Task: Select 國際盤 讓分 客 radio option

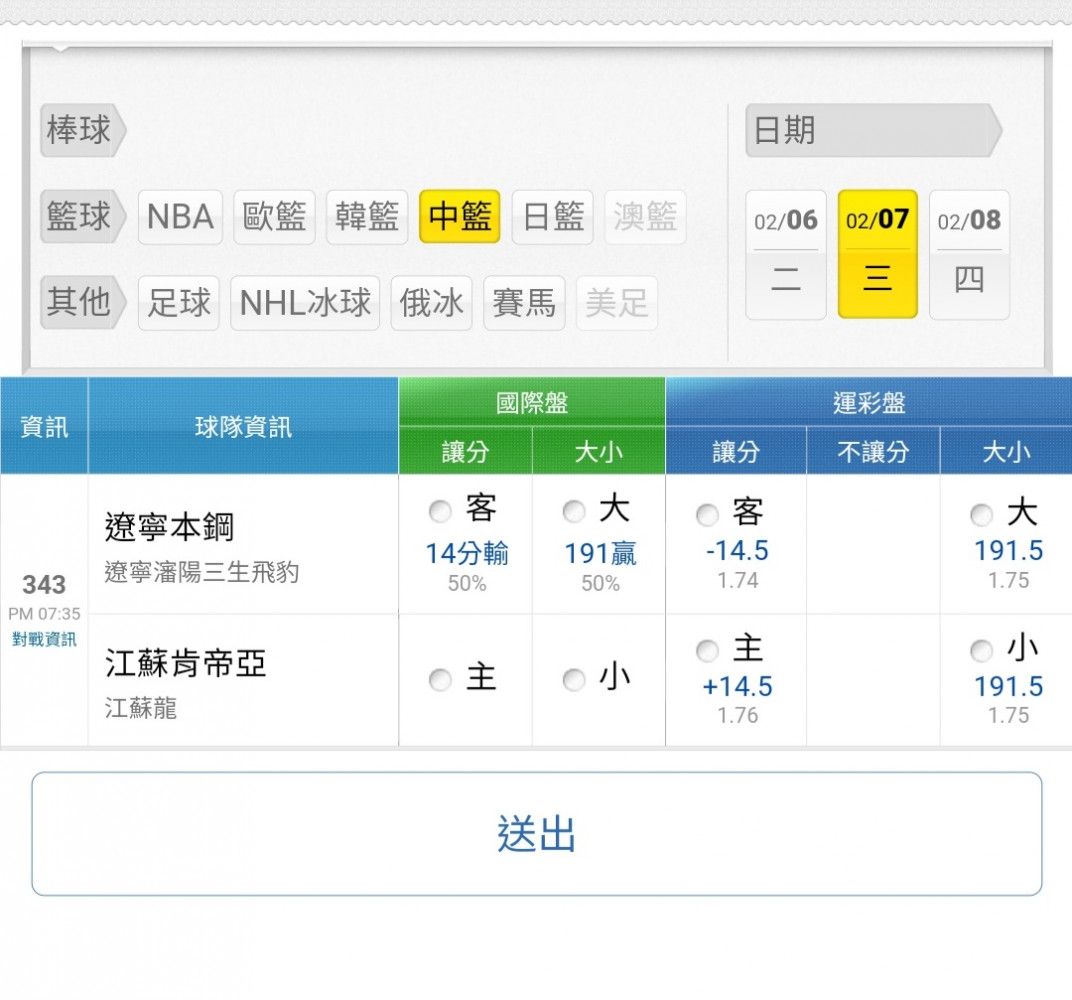Action: (x=440, y=511)
